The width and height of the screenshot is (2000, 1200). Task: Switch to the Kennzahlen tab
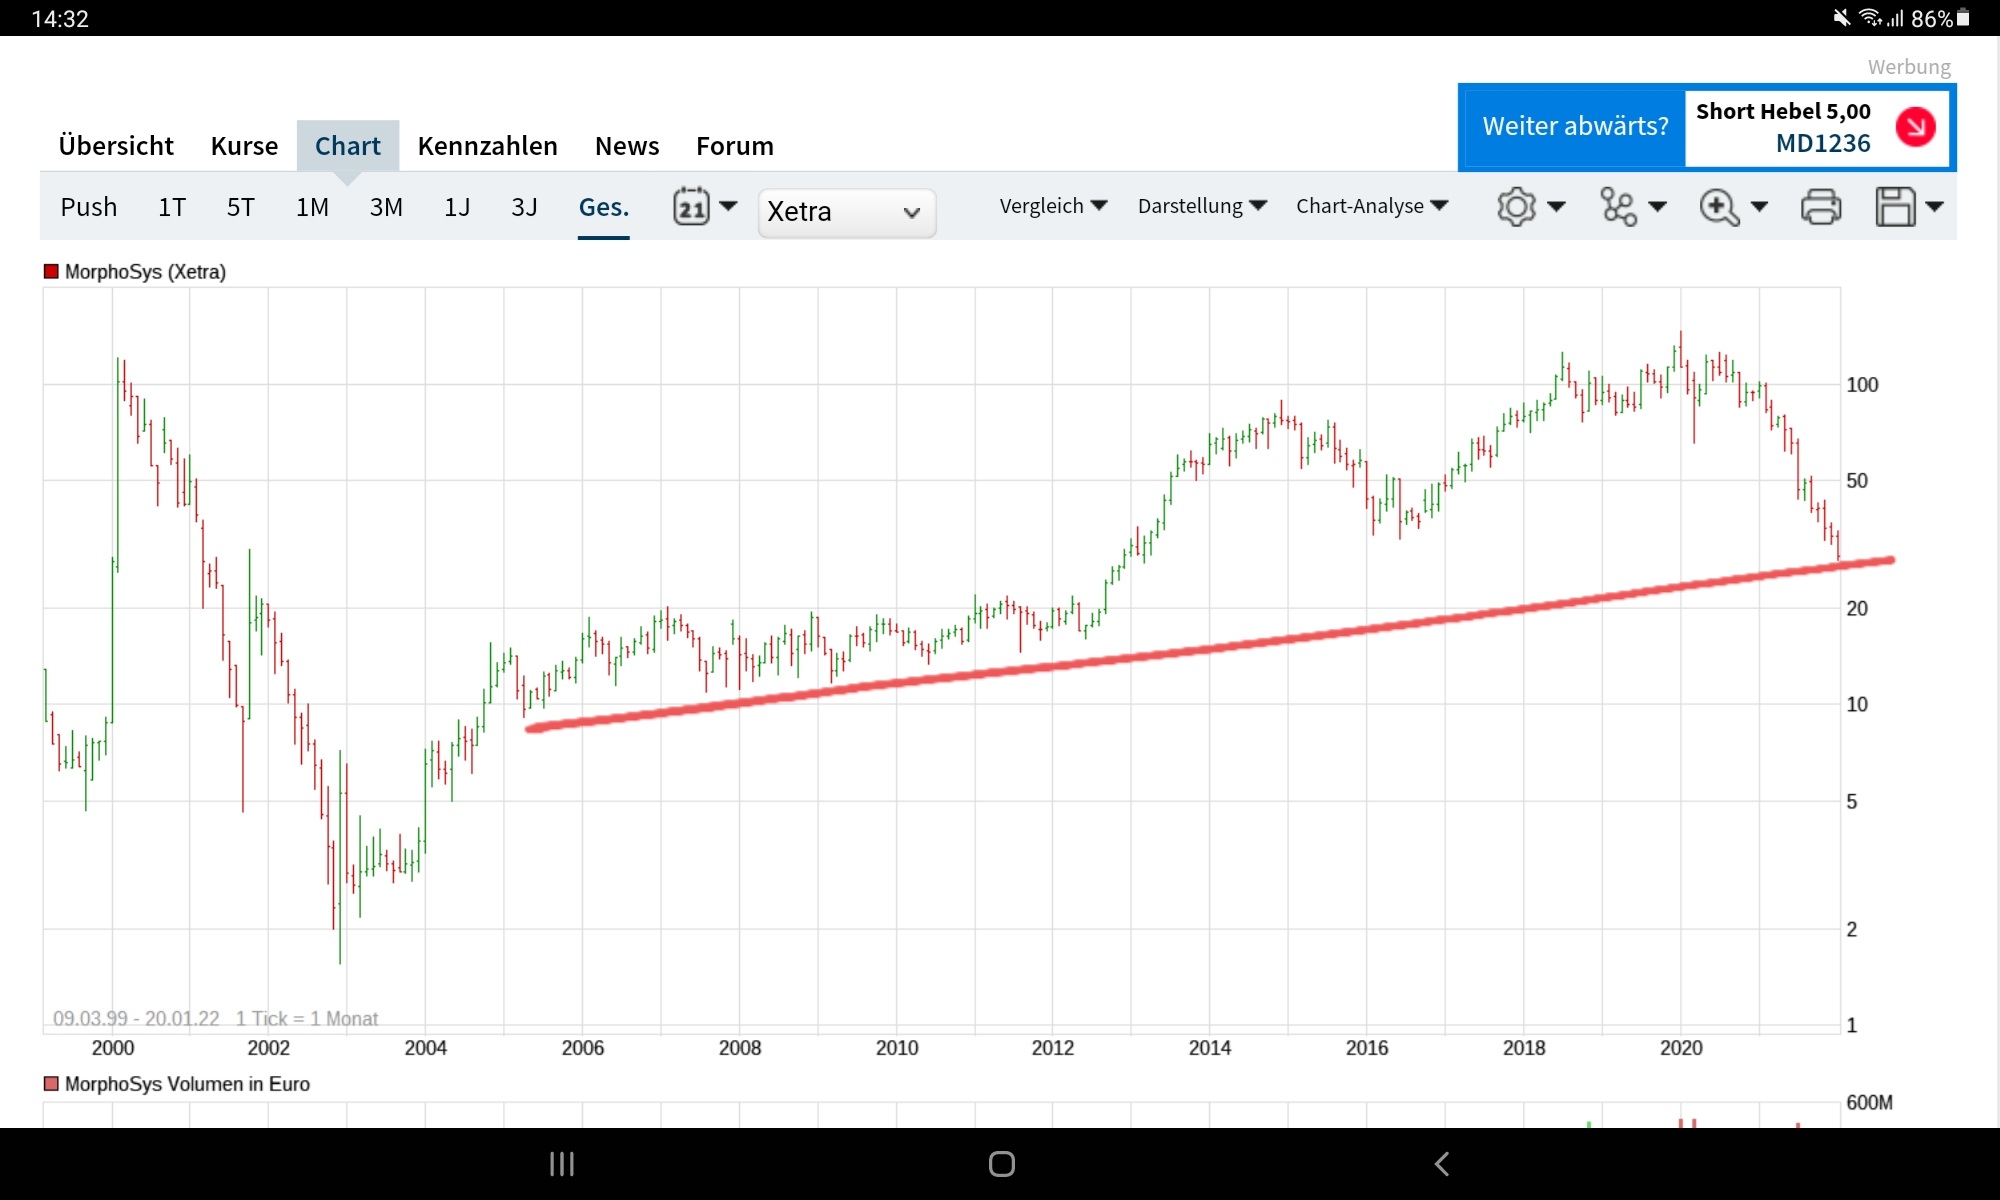point(487,144)
